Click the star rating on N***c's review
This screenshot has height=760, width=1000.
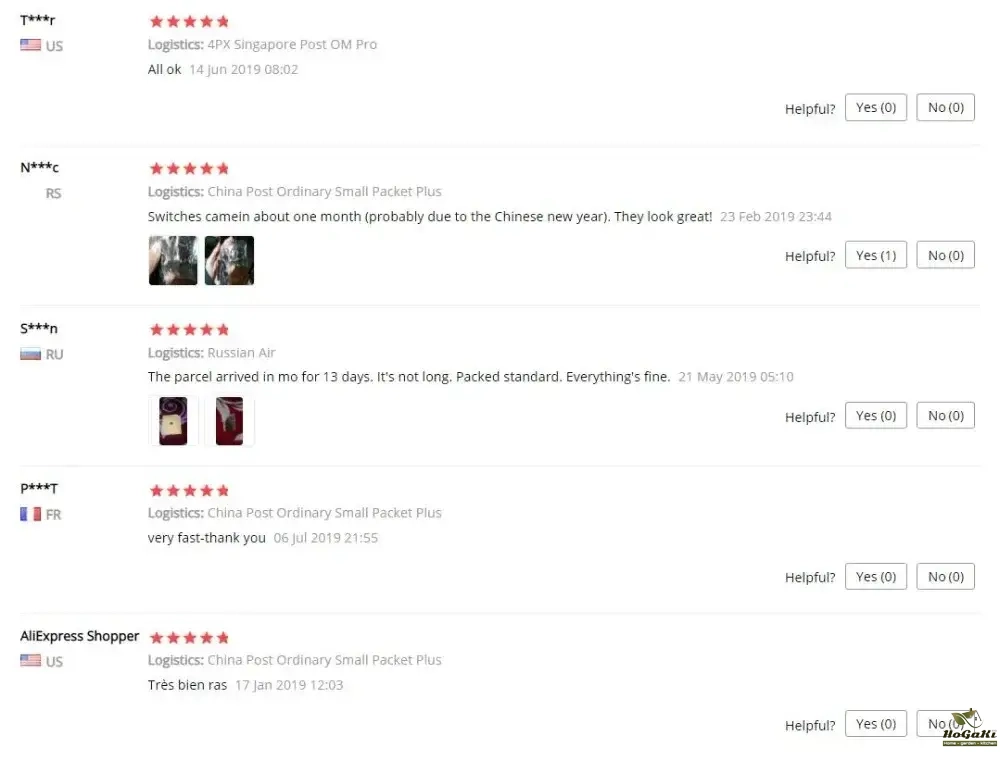[x=189, y=168]
